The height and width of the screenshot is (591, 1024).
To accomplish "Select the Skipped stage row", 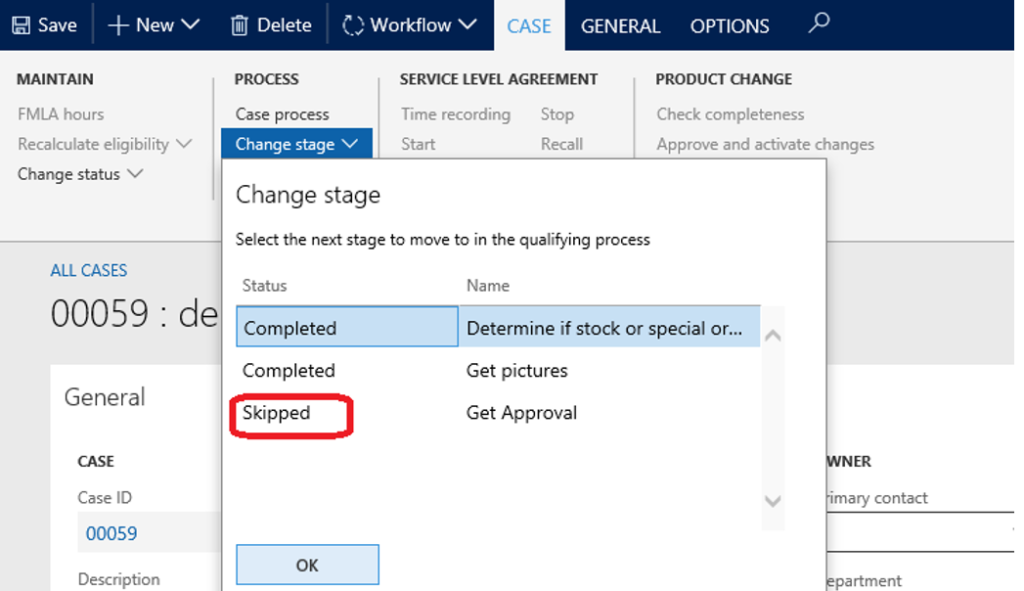I will point(291,412).
